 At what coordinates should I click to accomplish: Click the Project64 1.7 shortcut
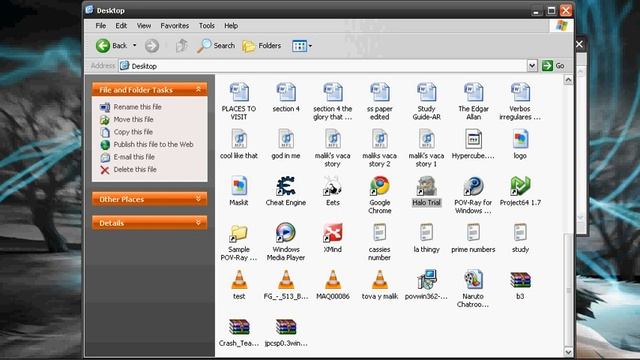(520, 186)
